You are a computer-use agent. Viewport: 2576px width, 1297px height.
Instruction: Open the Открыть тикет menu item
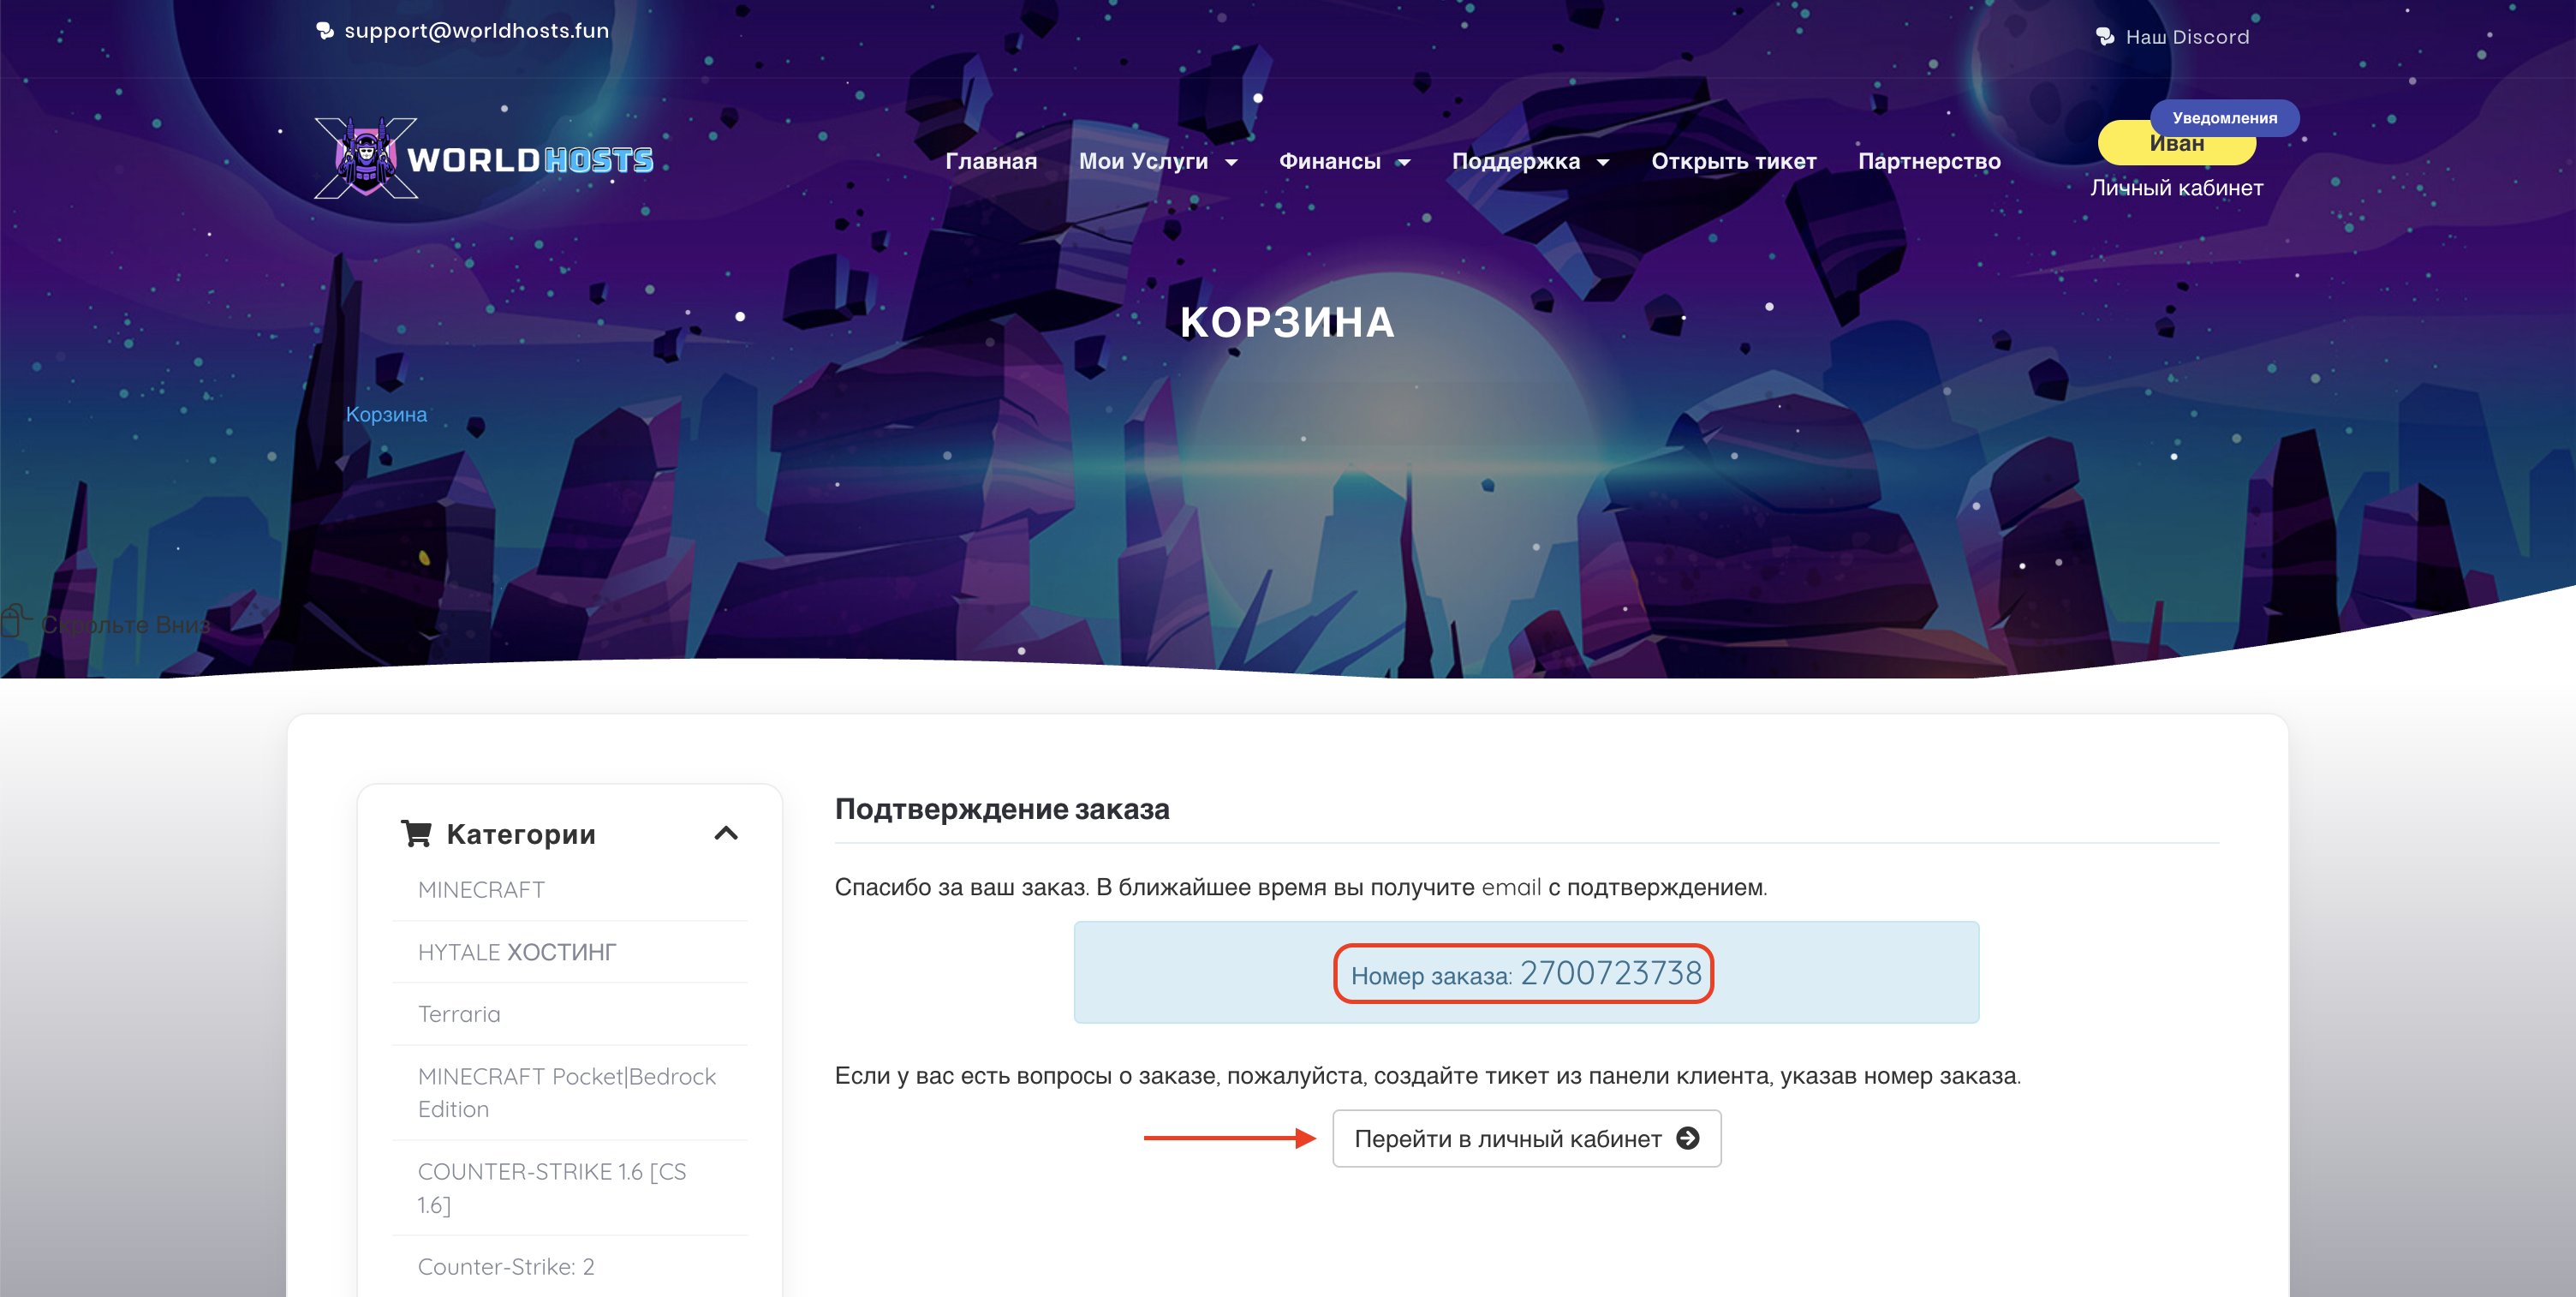pyautogui.click(x=1733, y=162)
